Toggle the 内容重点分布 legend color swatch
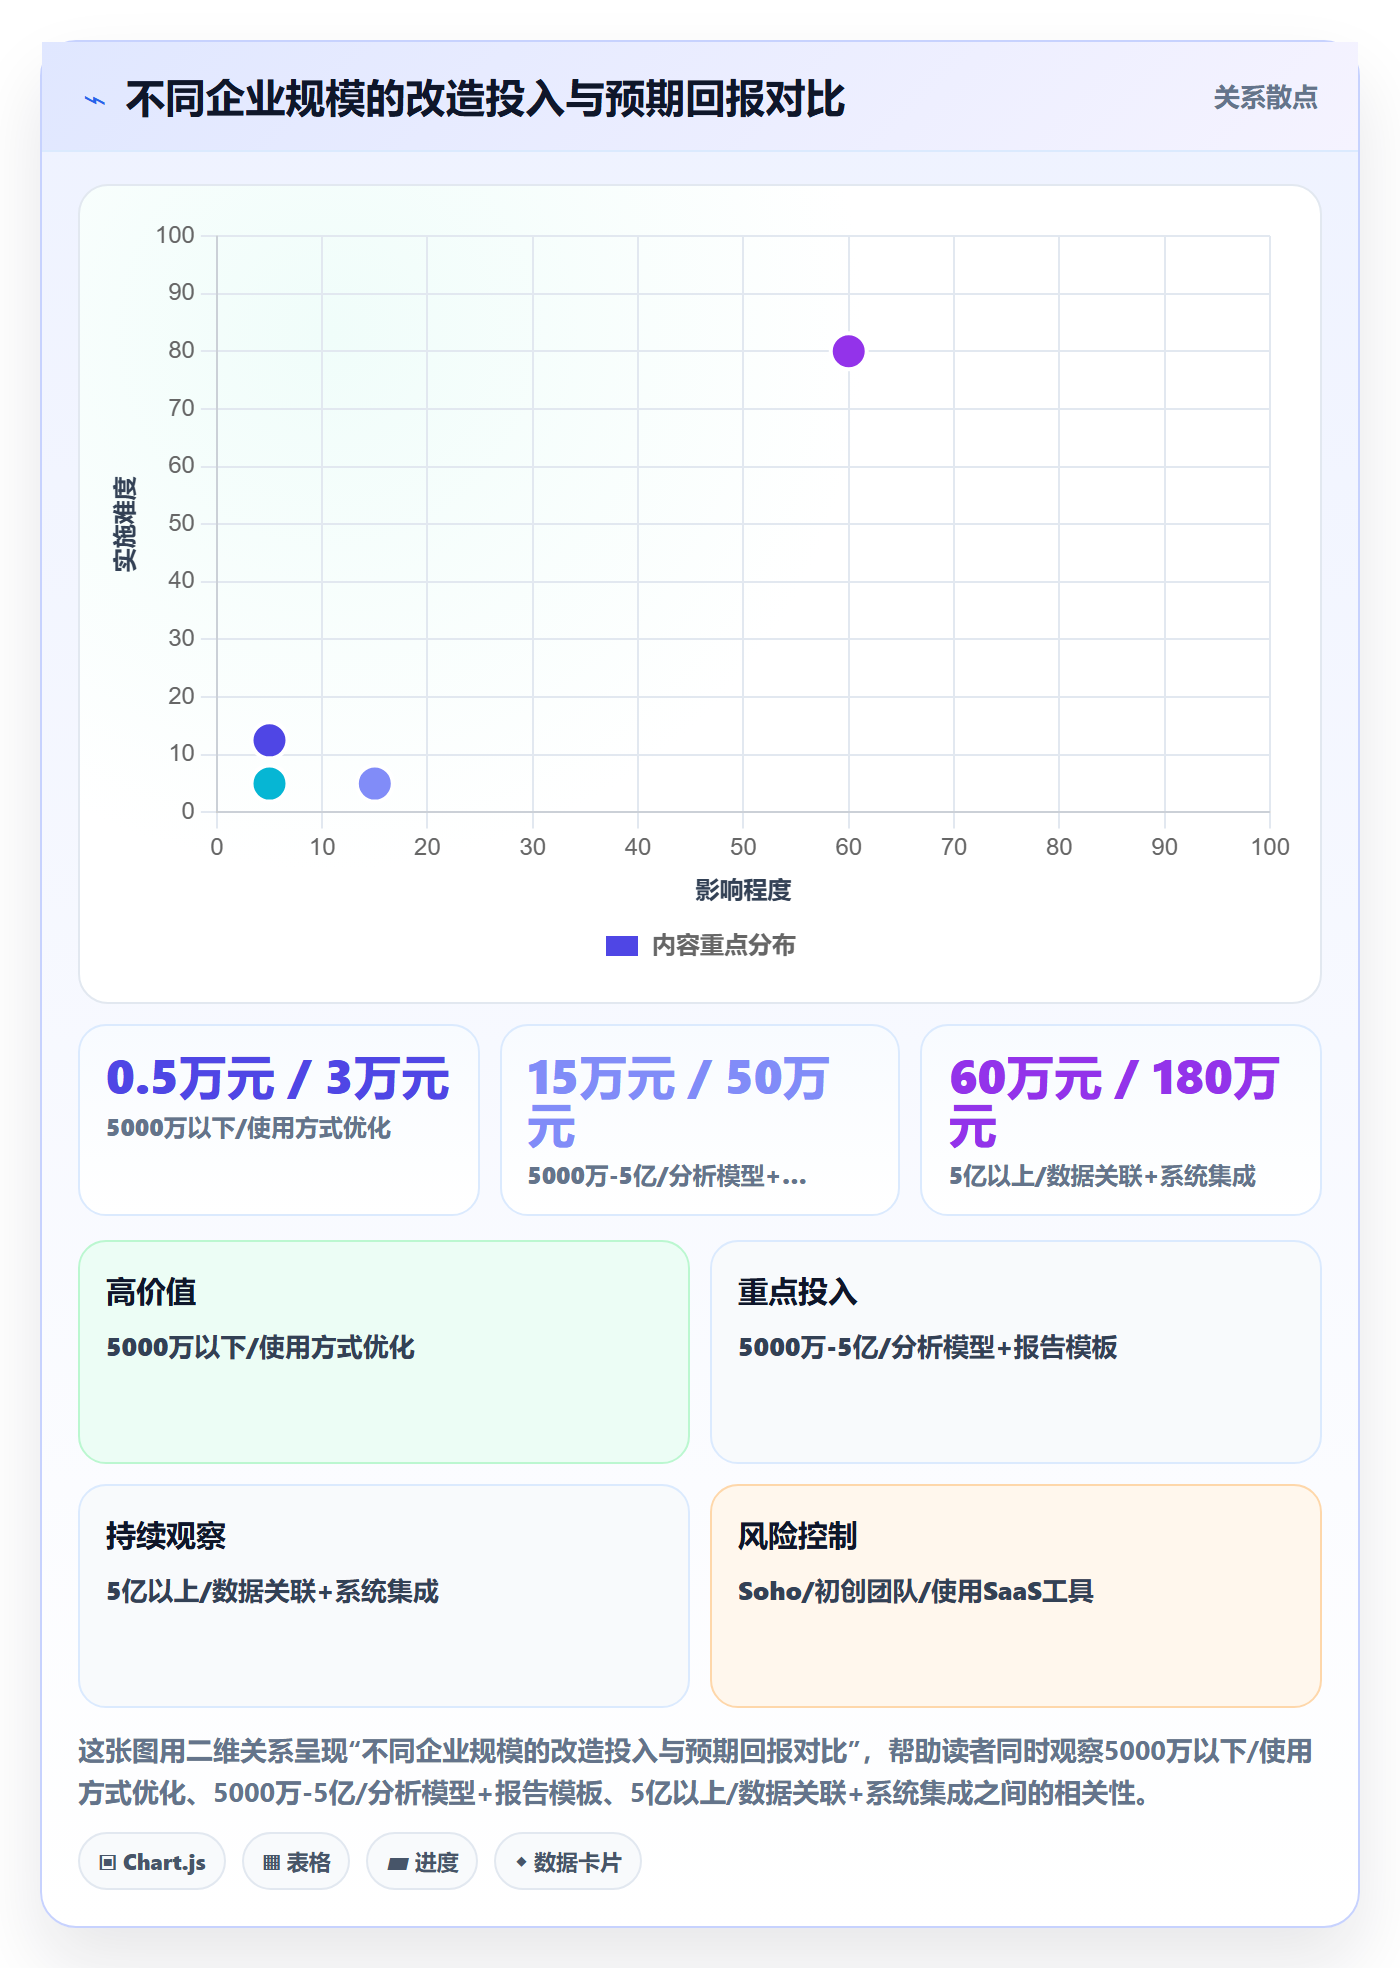Viewport: 1400px width, 1968px height. coord(621,946)
